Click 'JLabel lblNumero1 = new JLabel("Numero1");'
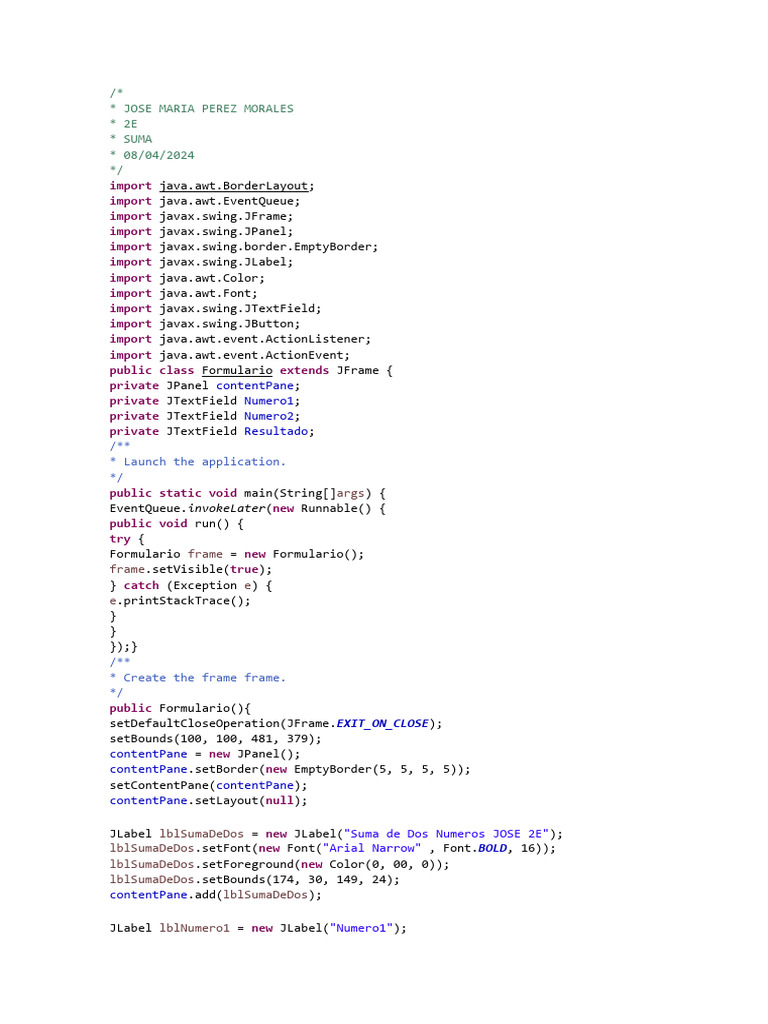 click(258, 928)
